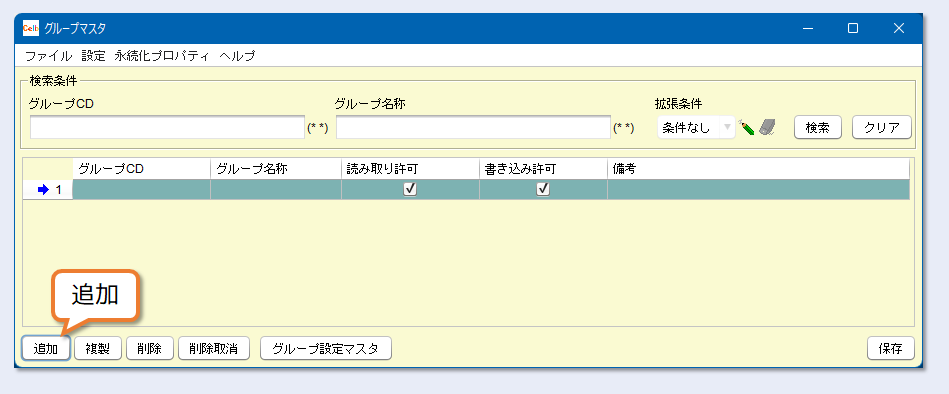Uncheck the 読み取り許可 checkbox in row 1
Image resolution: width=949 pixels, height=394 pixels.
(x=410, y=189)
